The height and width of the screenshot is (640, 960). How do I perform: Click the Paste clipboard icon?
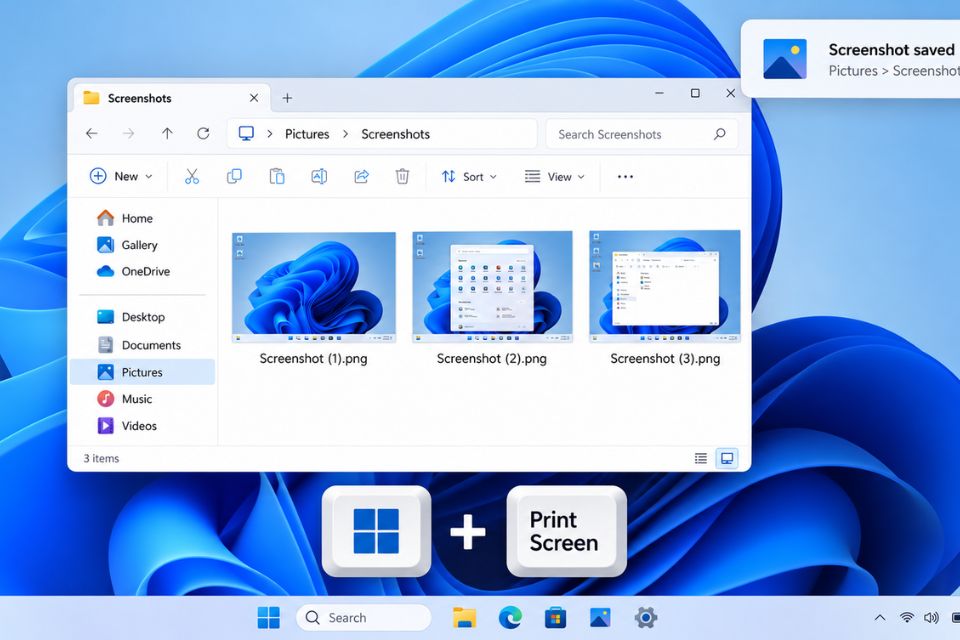[277, 176]
